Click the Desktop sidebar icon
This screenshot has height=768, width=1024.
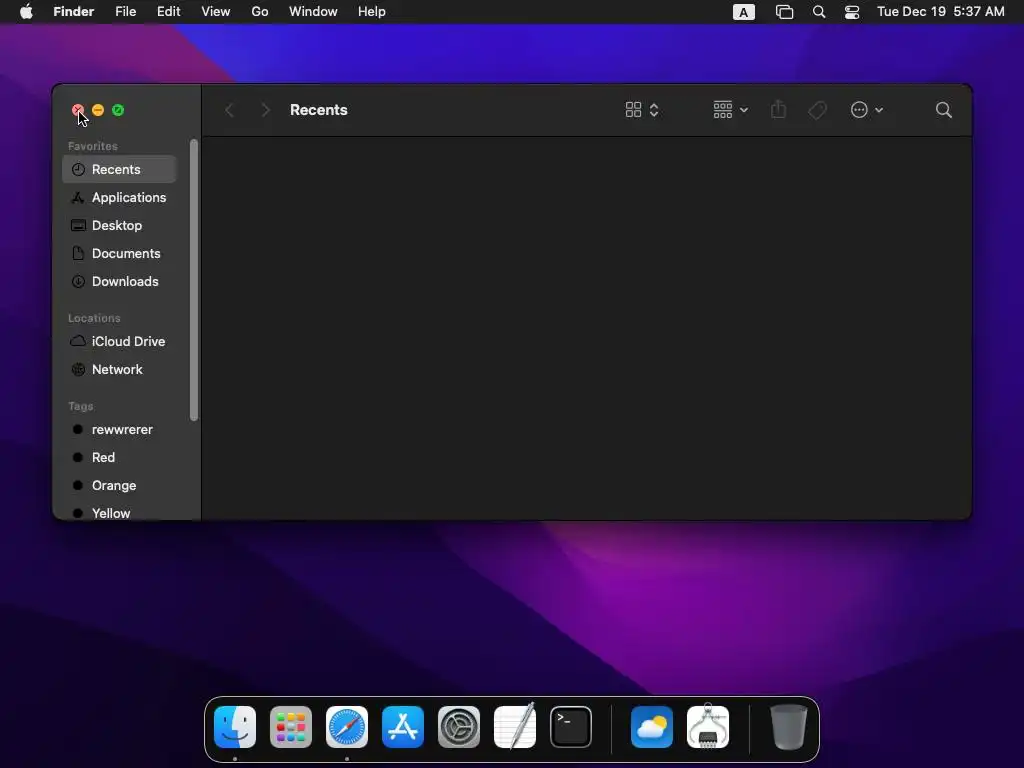(x=78, y=225)
